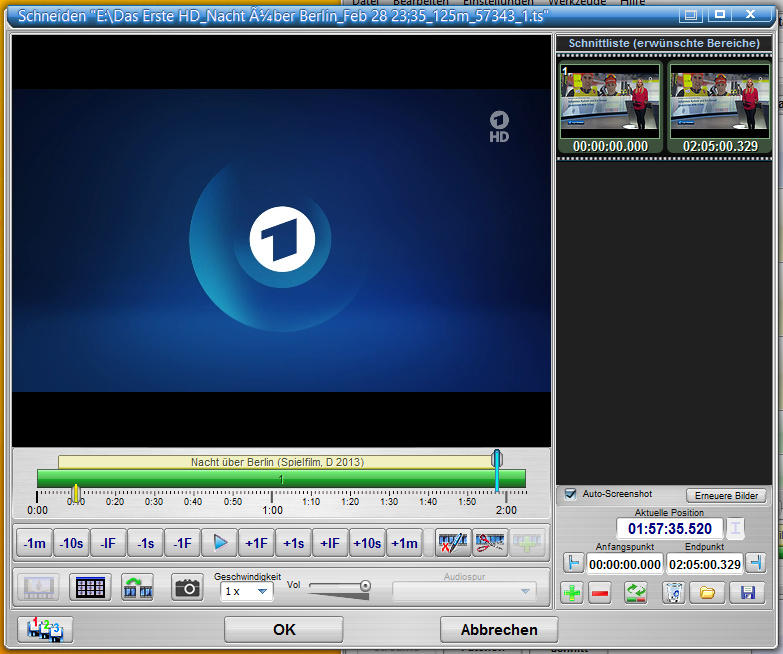
Task: Set end point marker icon
Action: (x=756, y=563)
